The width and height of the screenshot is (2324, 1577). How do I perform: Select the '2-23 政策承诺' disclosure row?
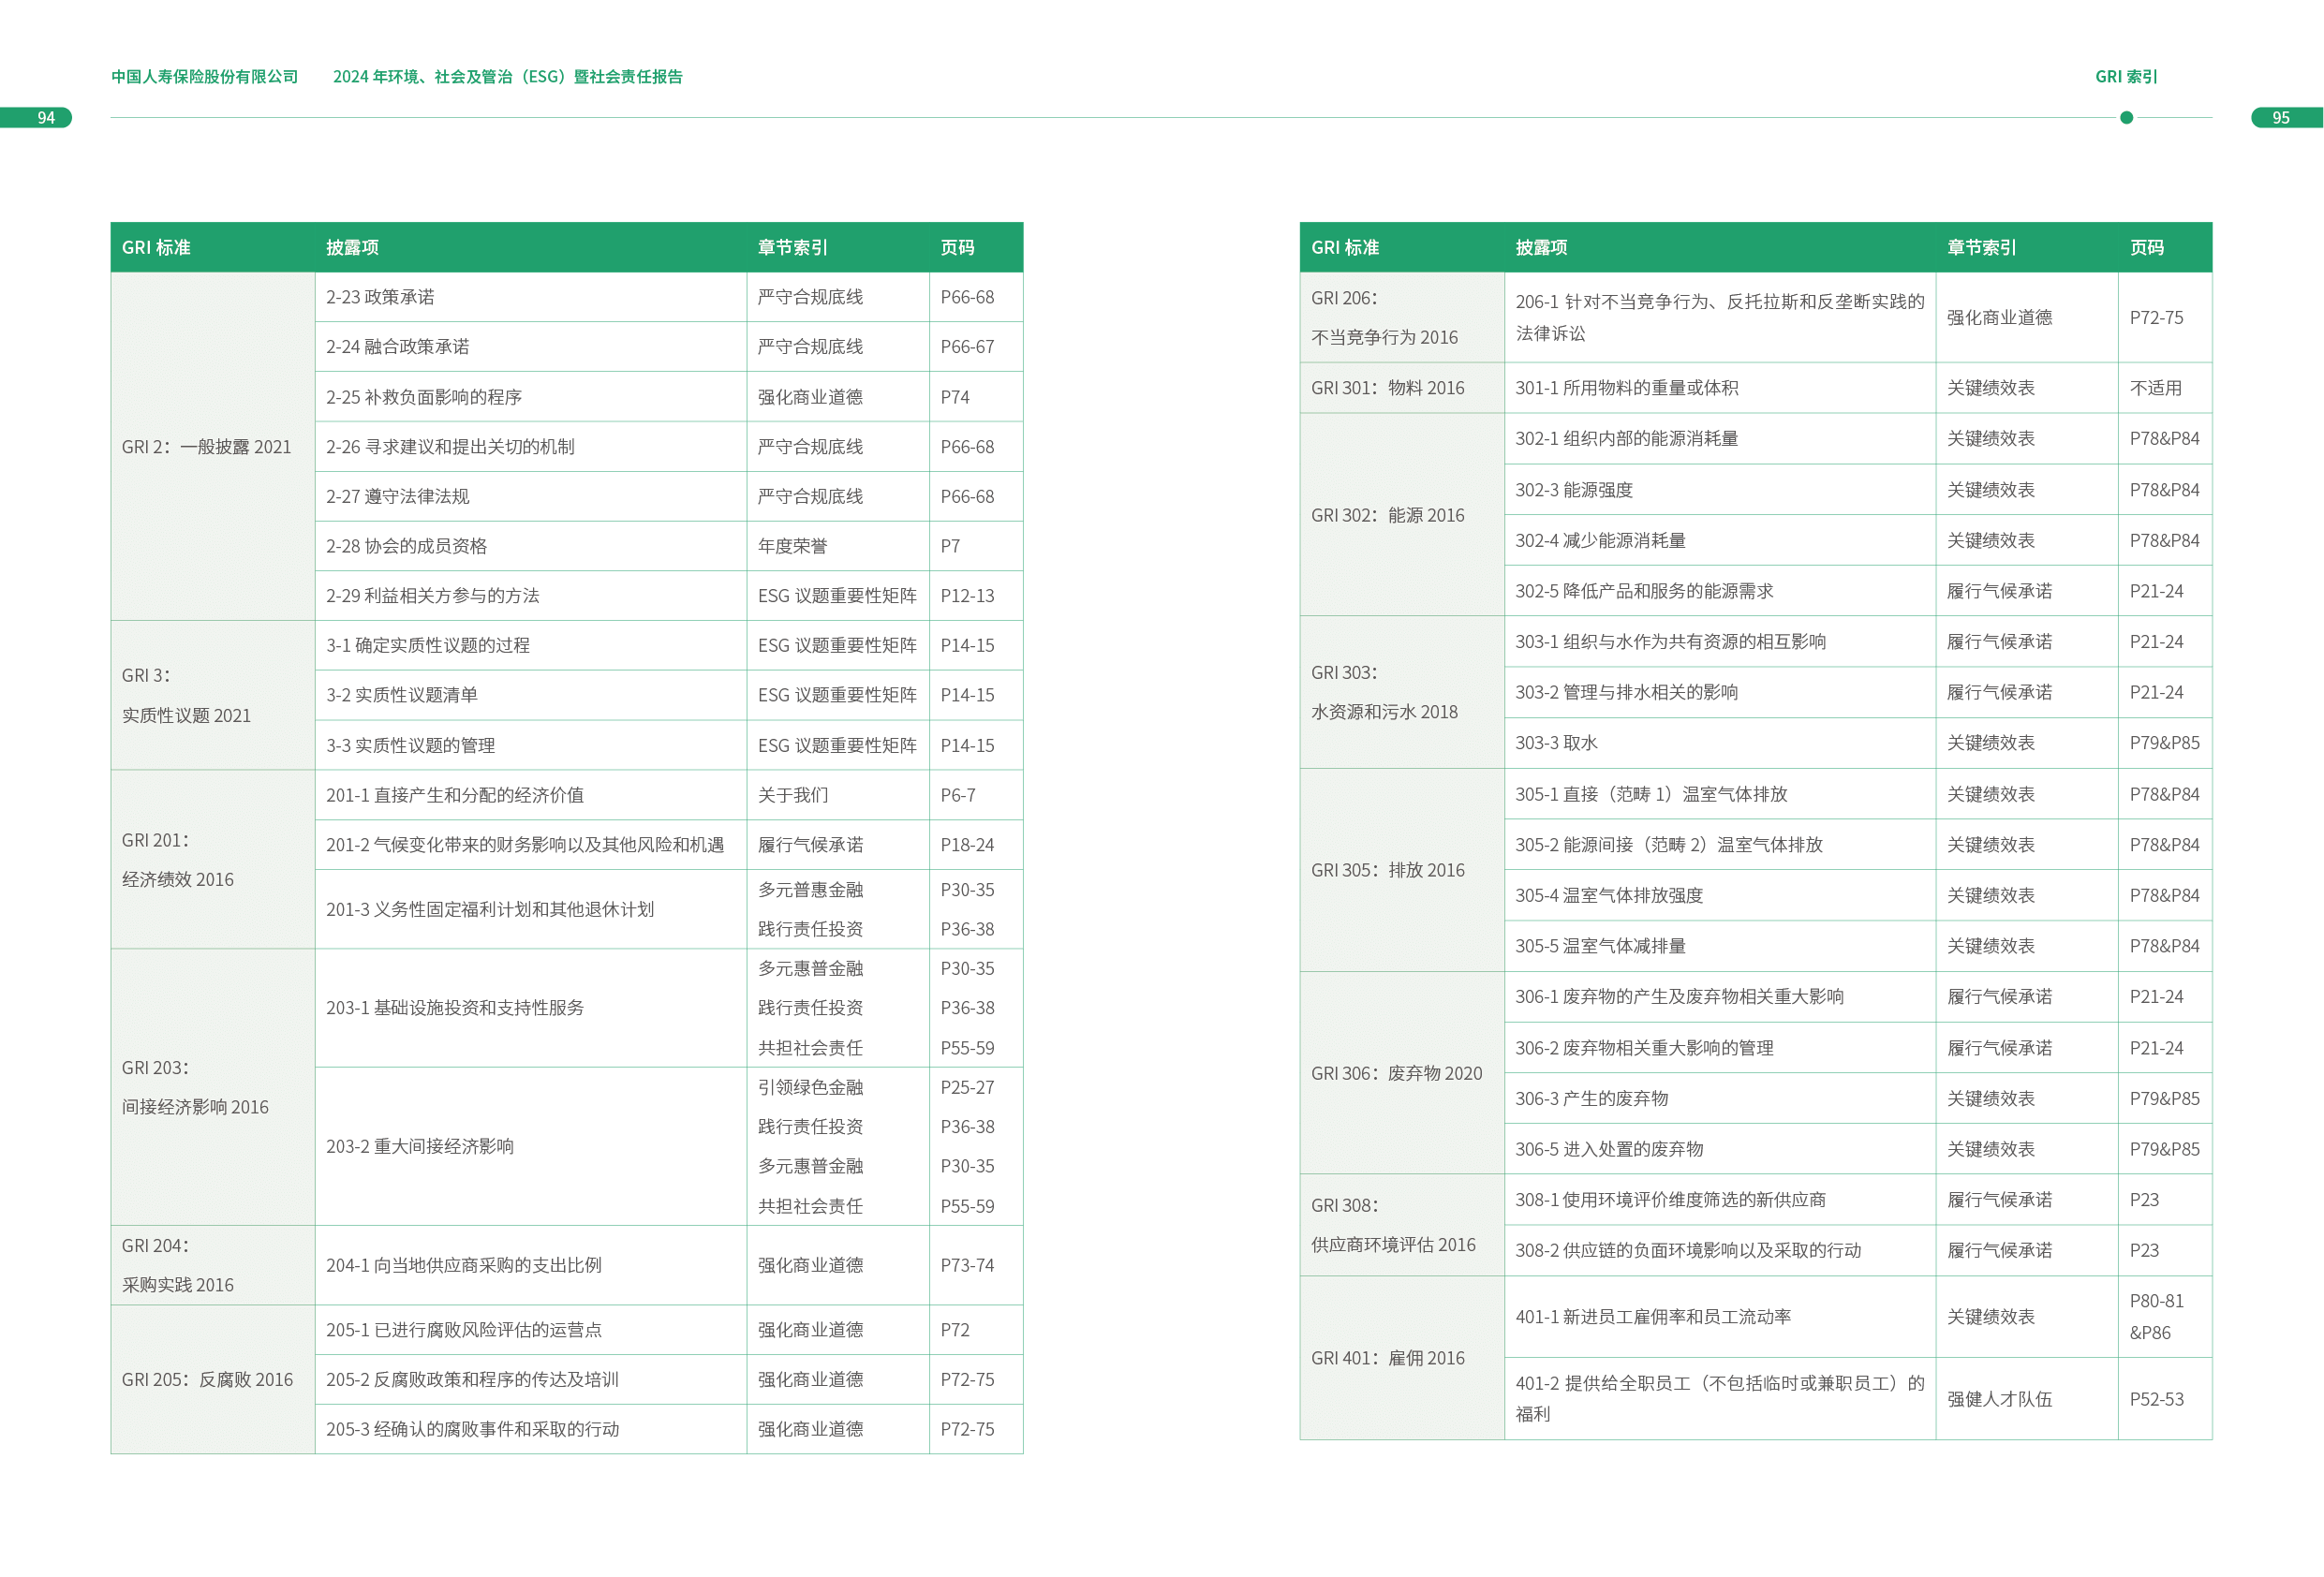click(x=380, y=297)
